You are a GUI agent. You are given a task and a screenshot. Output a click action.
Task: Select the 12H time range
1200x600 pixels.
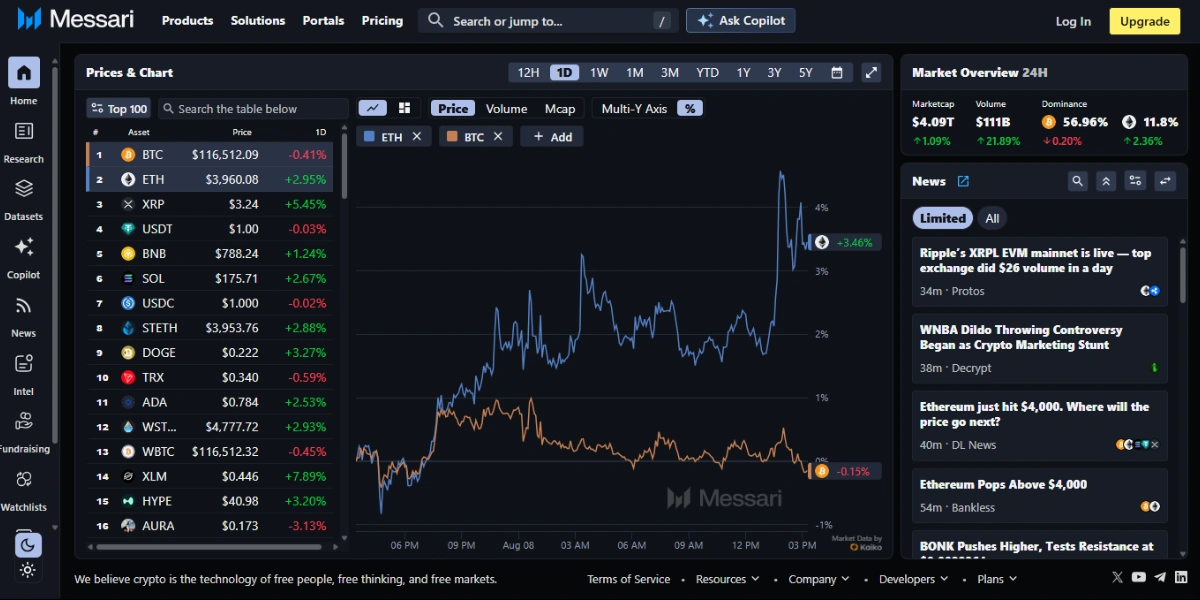pyautogui.click(x=528, y=72)
